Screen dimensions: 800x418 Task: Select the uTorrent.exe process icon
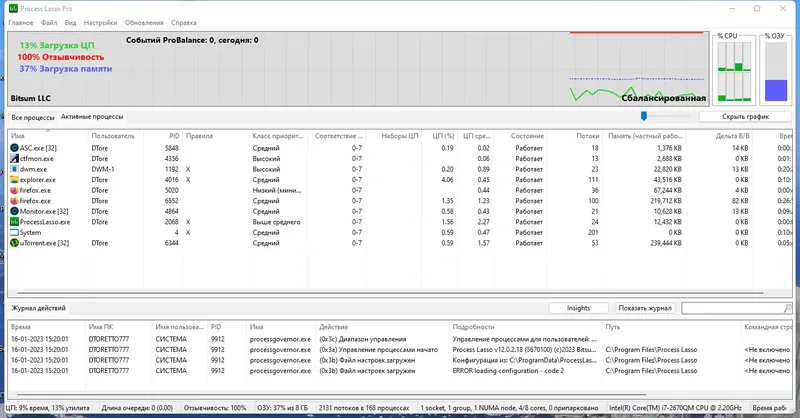point(14,243)
